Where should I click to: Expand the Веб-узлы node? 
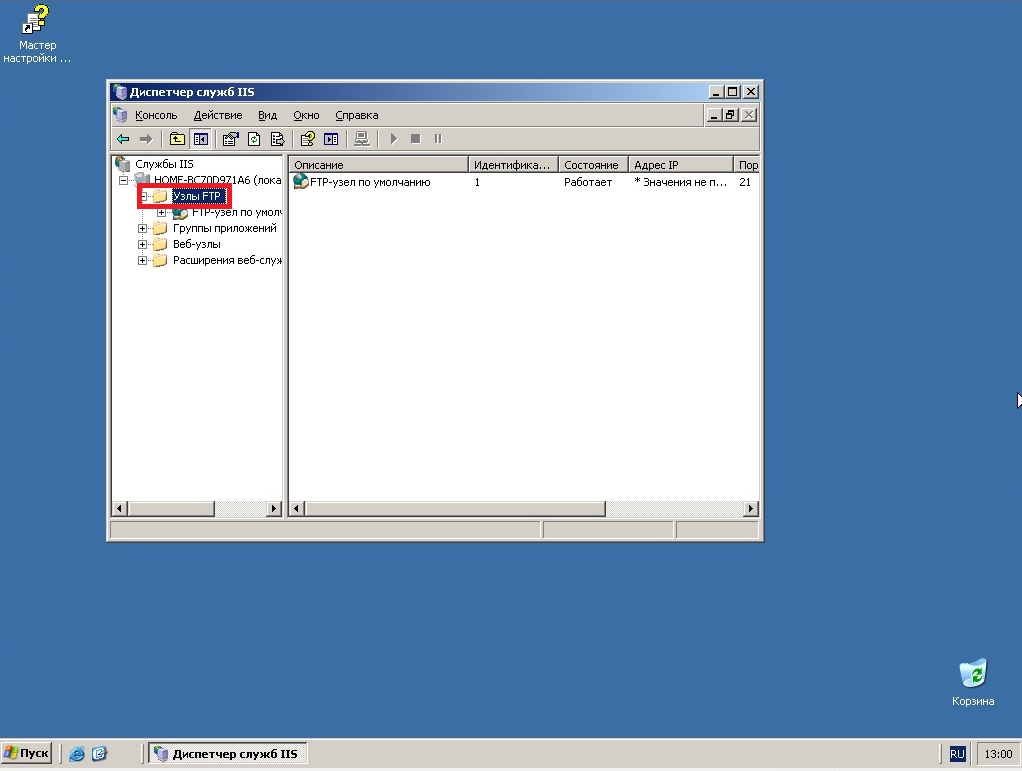142,244
